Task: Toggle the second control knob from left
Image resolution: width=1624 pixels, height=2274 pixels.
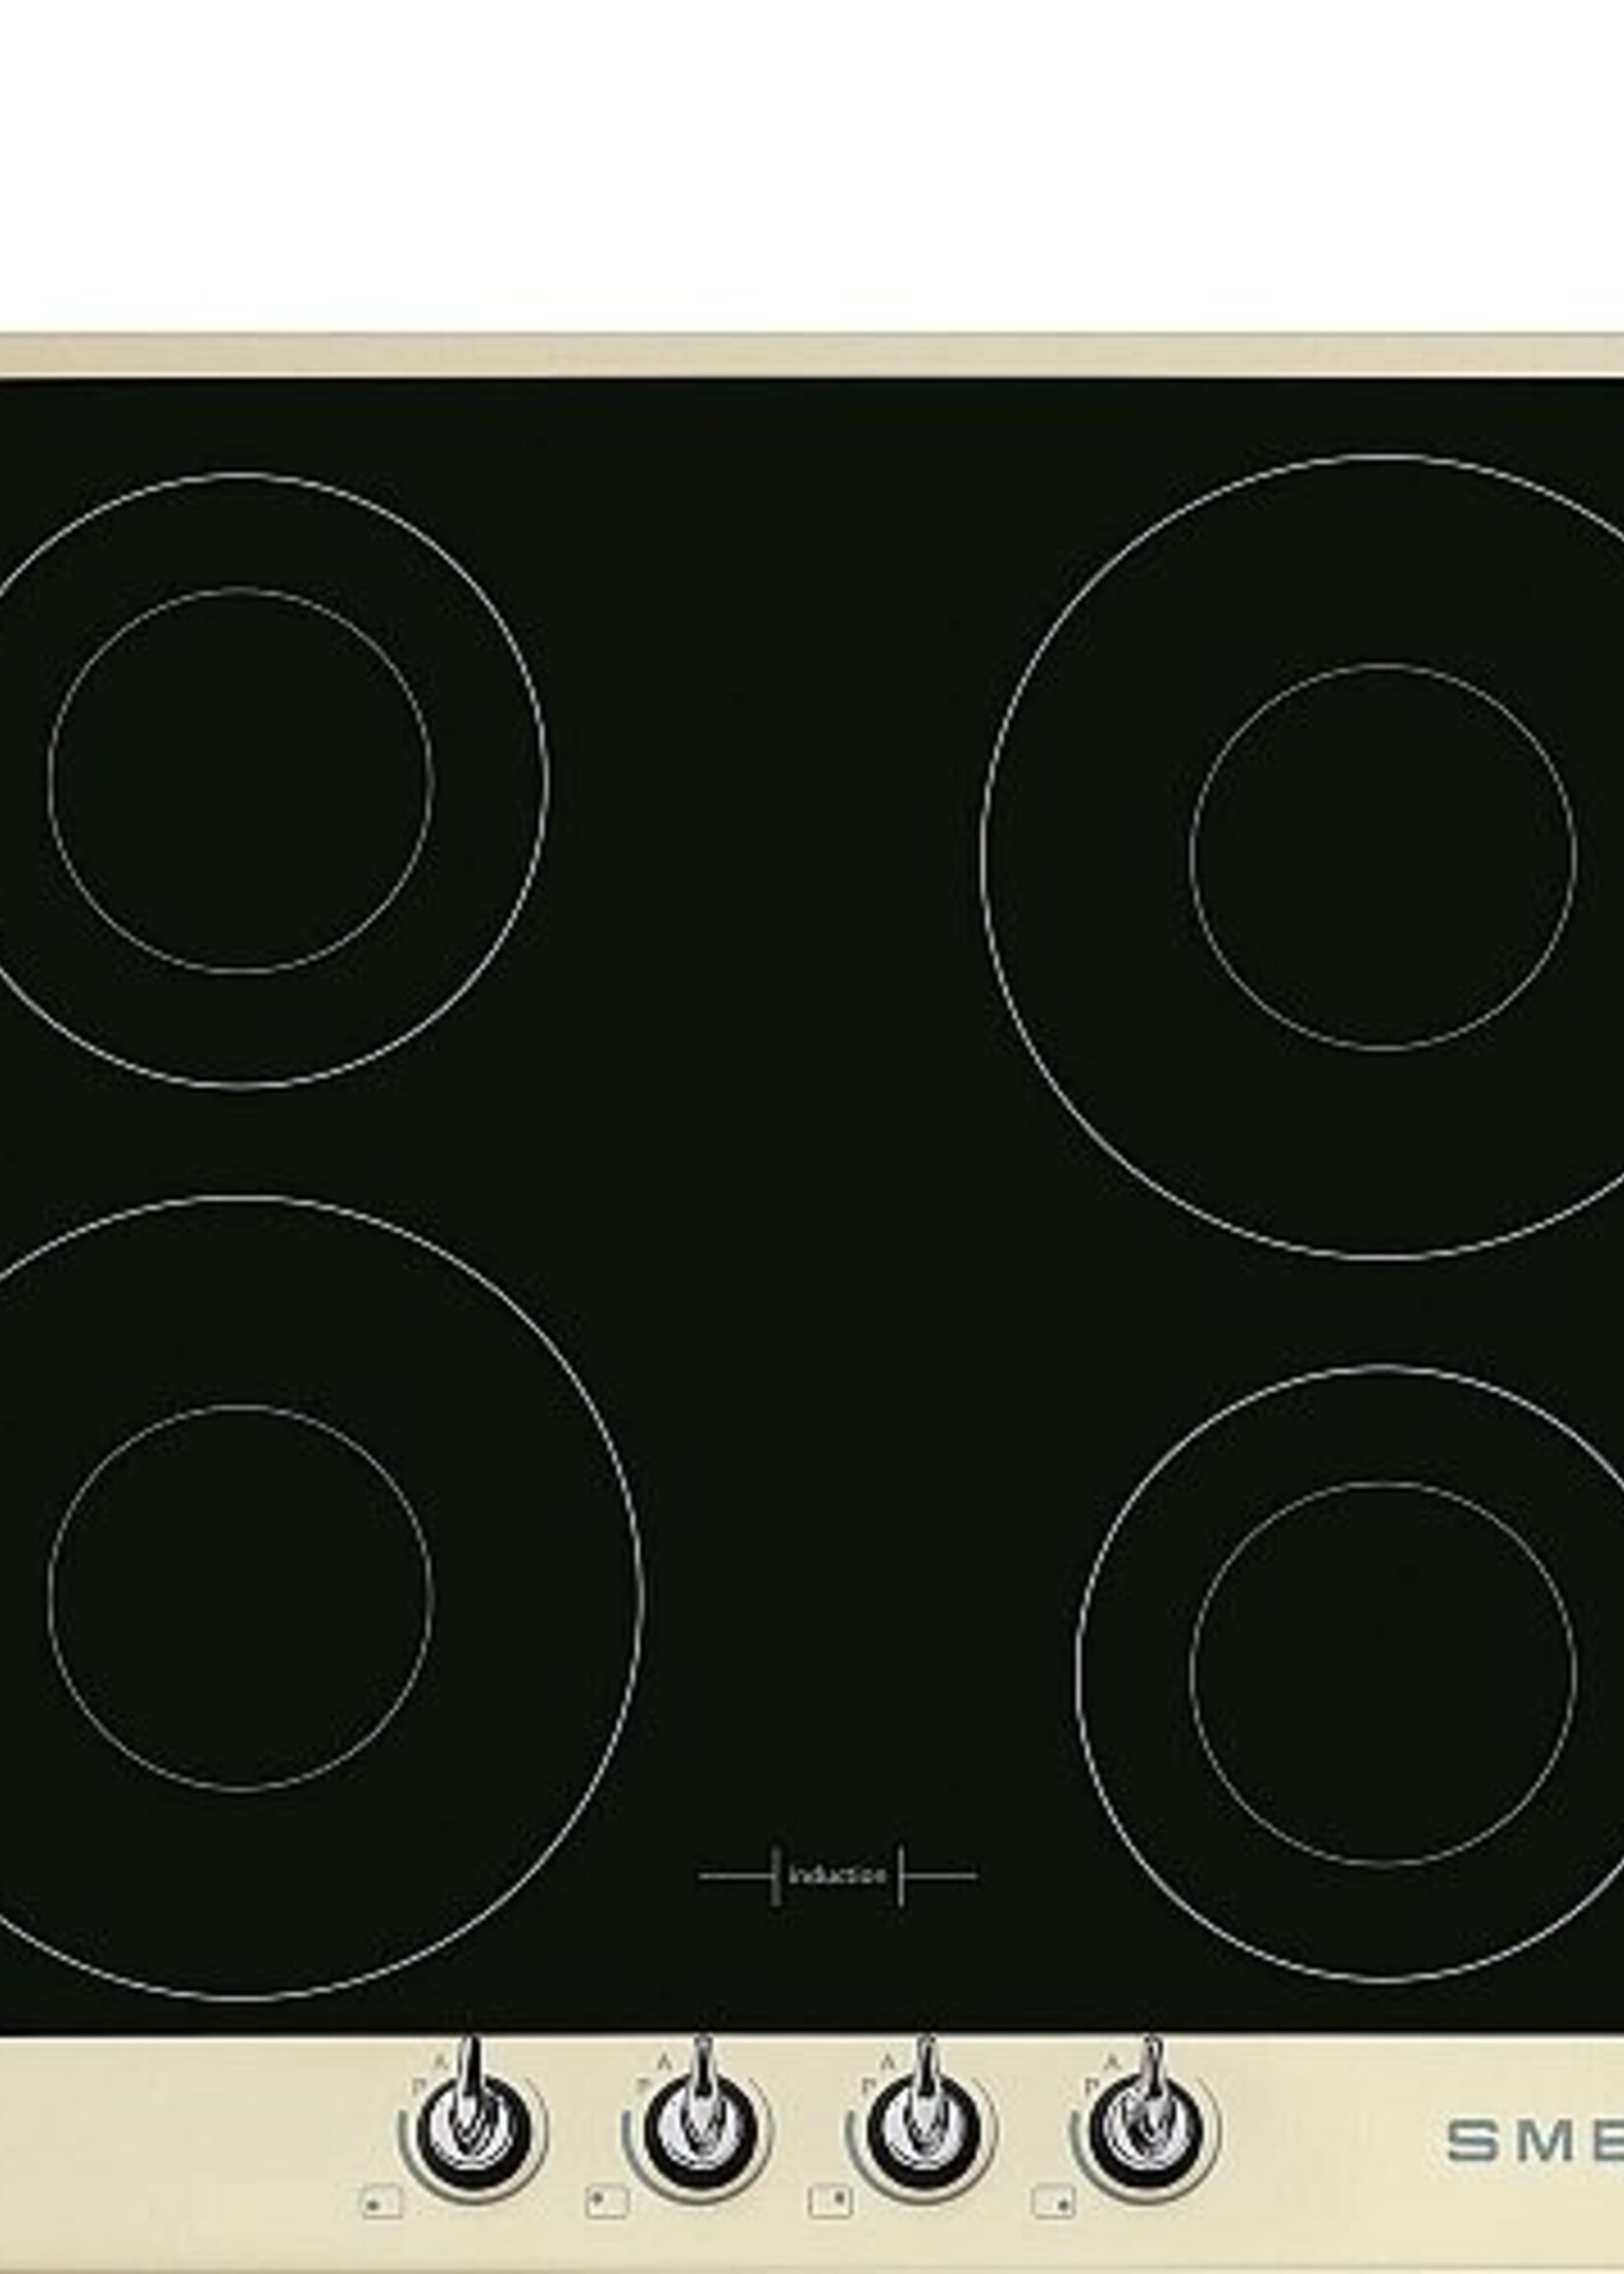Action: pos(697,2128)
